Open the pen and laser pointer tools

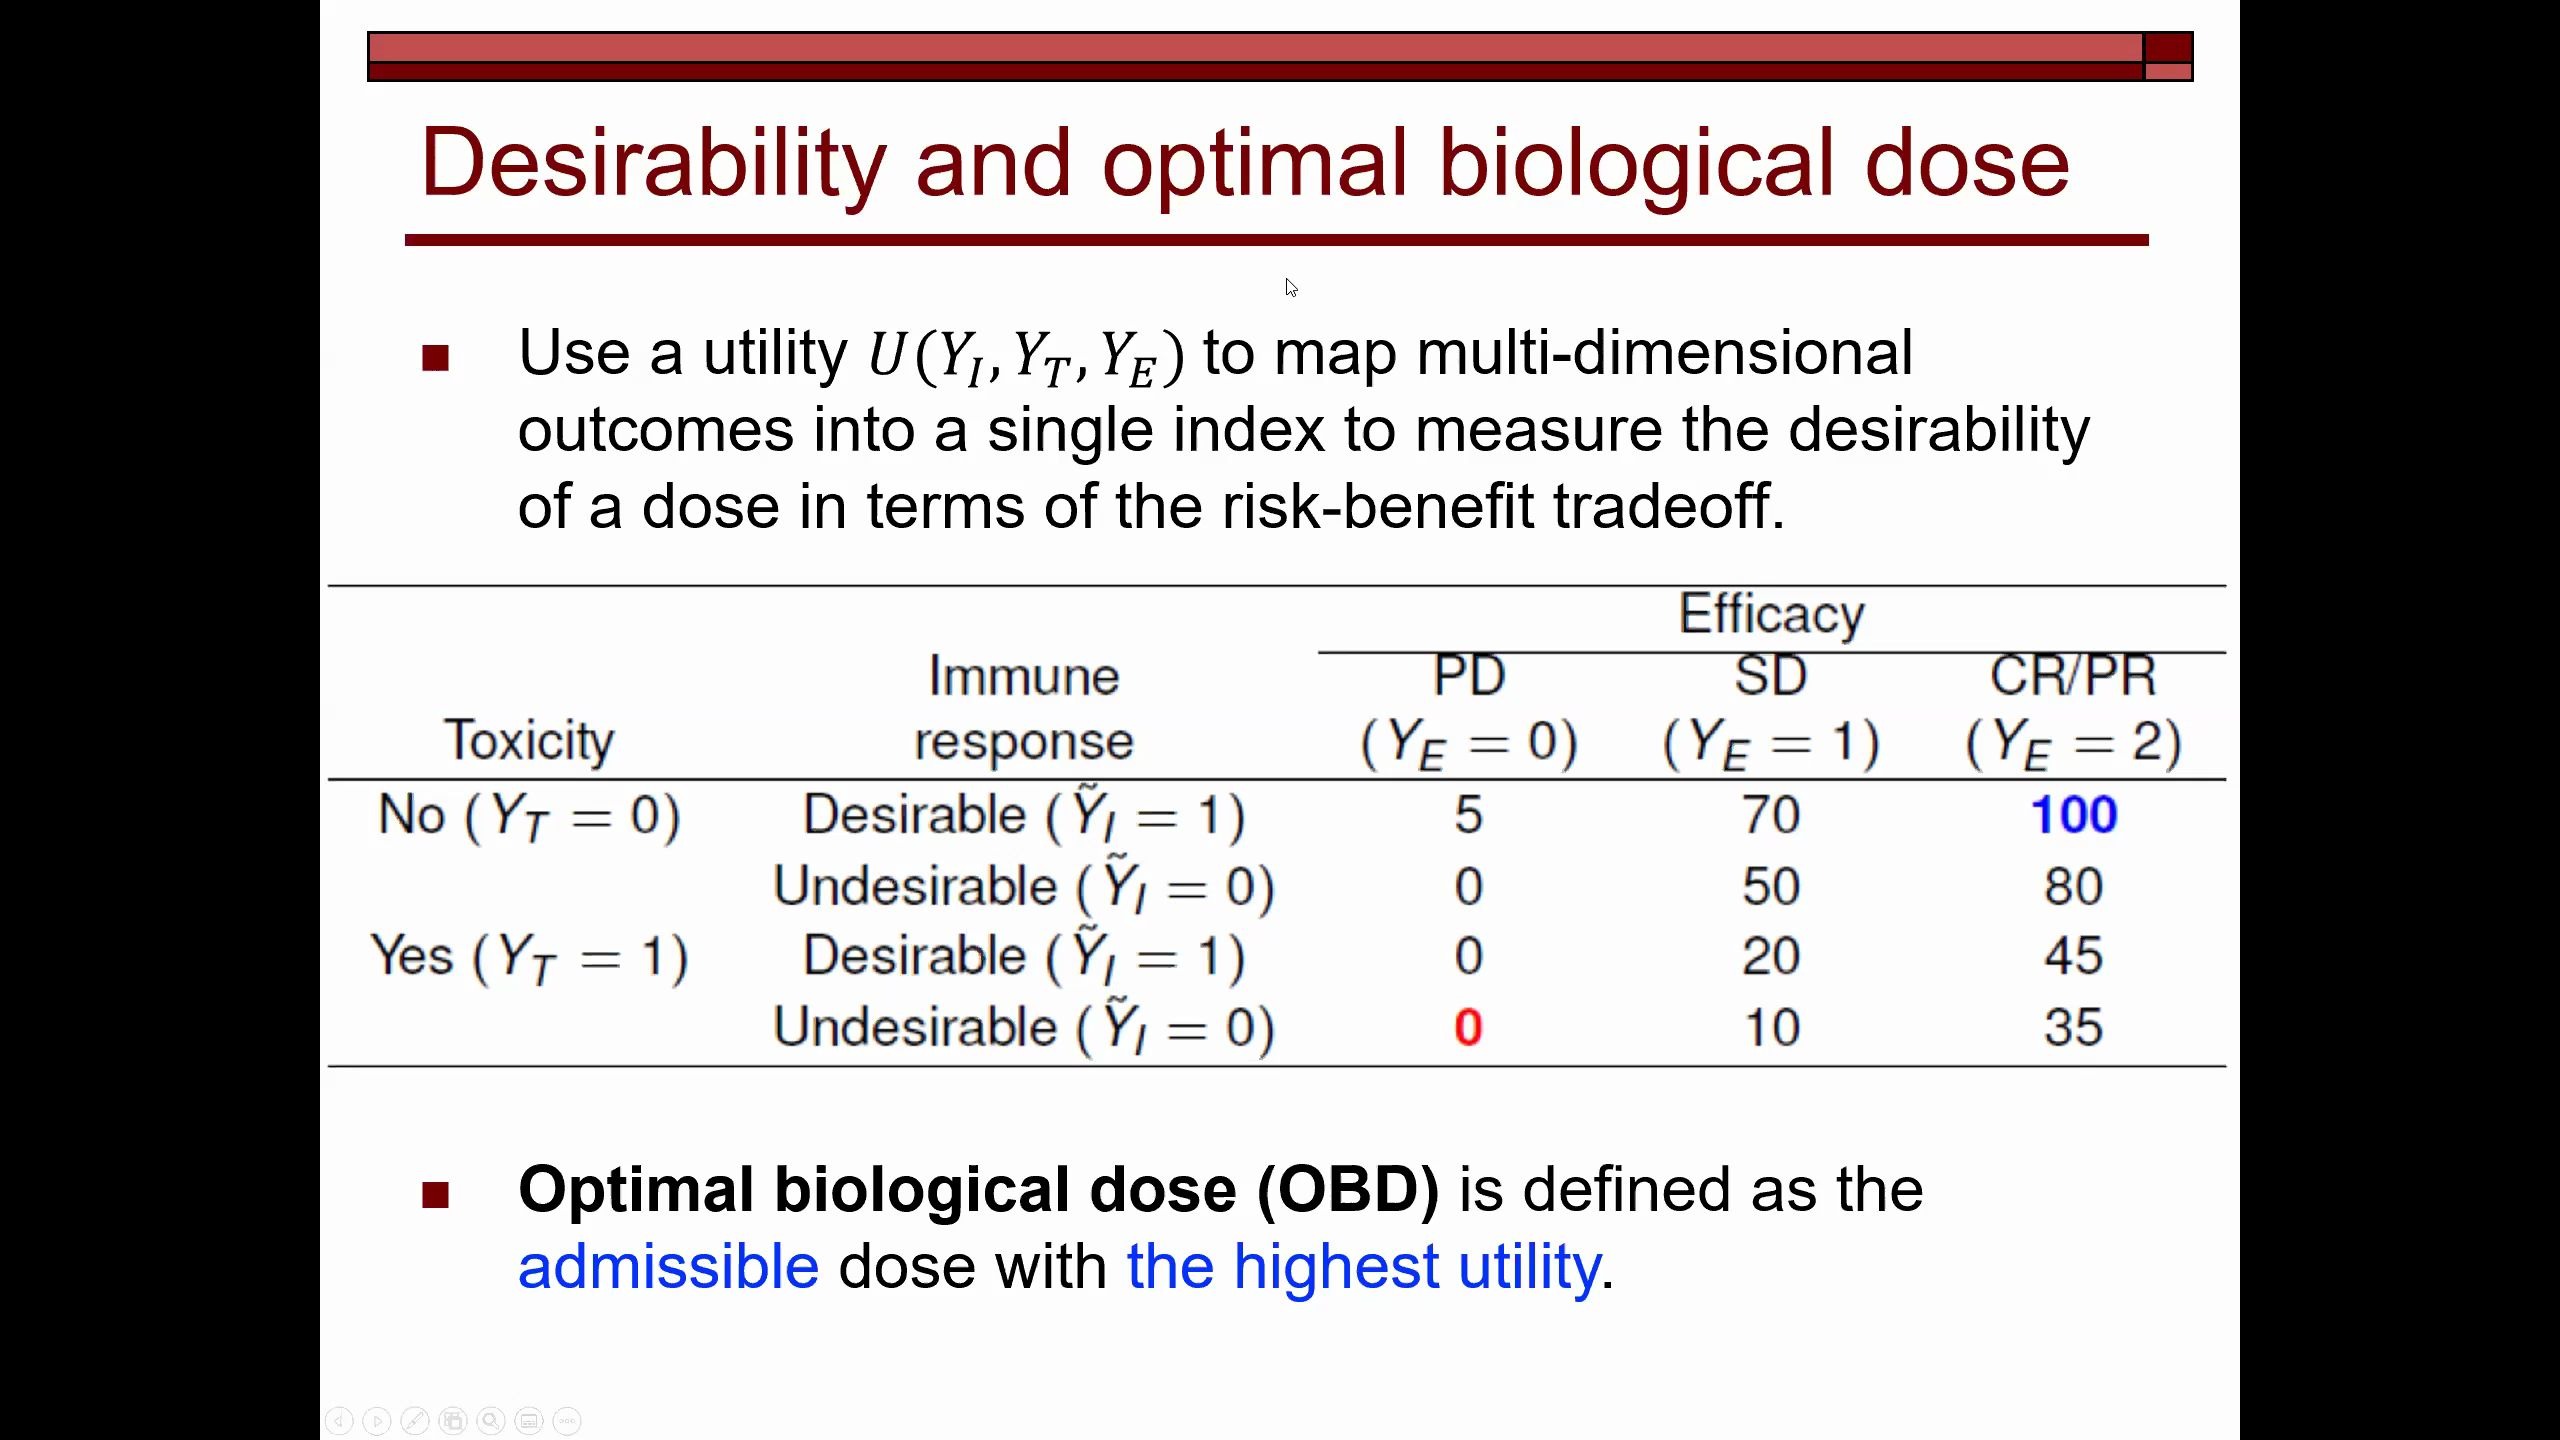[415, 1420]
